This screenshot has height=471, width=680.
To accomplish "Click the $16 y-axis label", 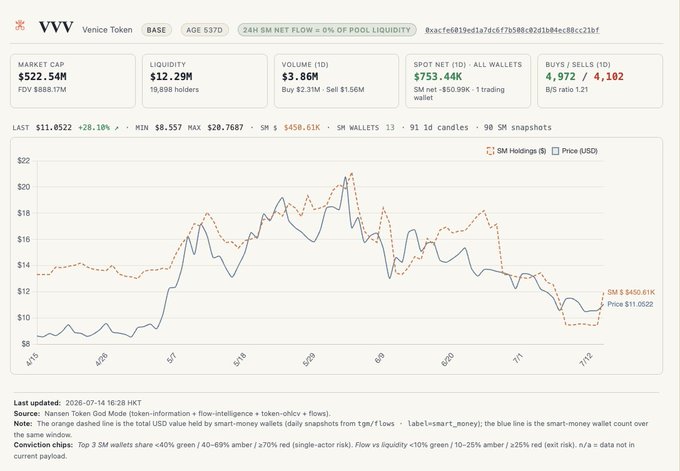I will [23, 239].
